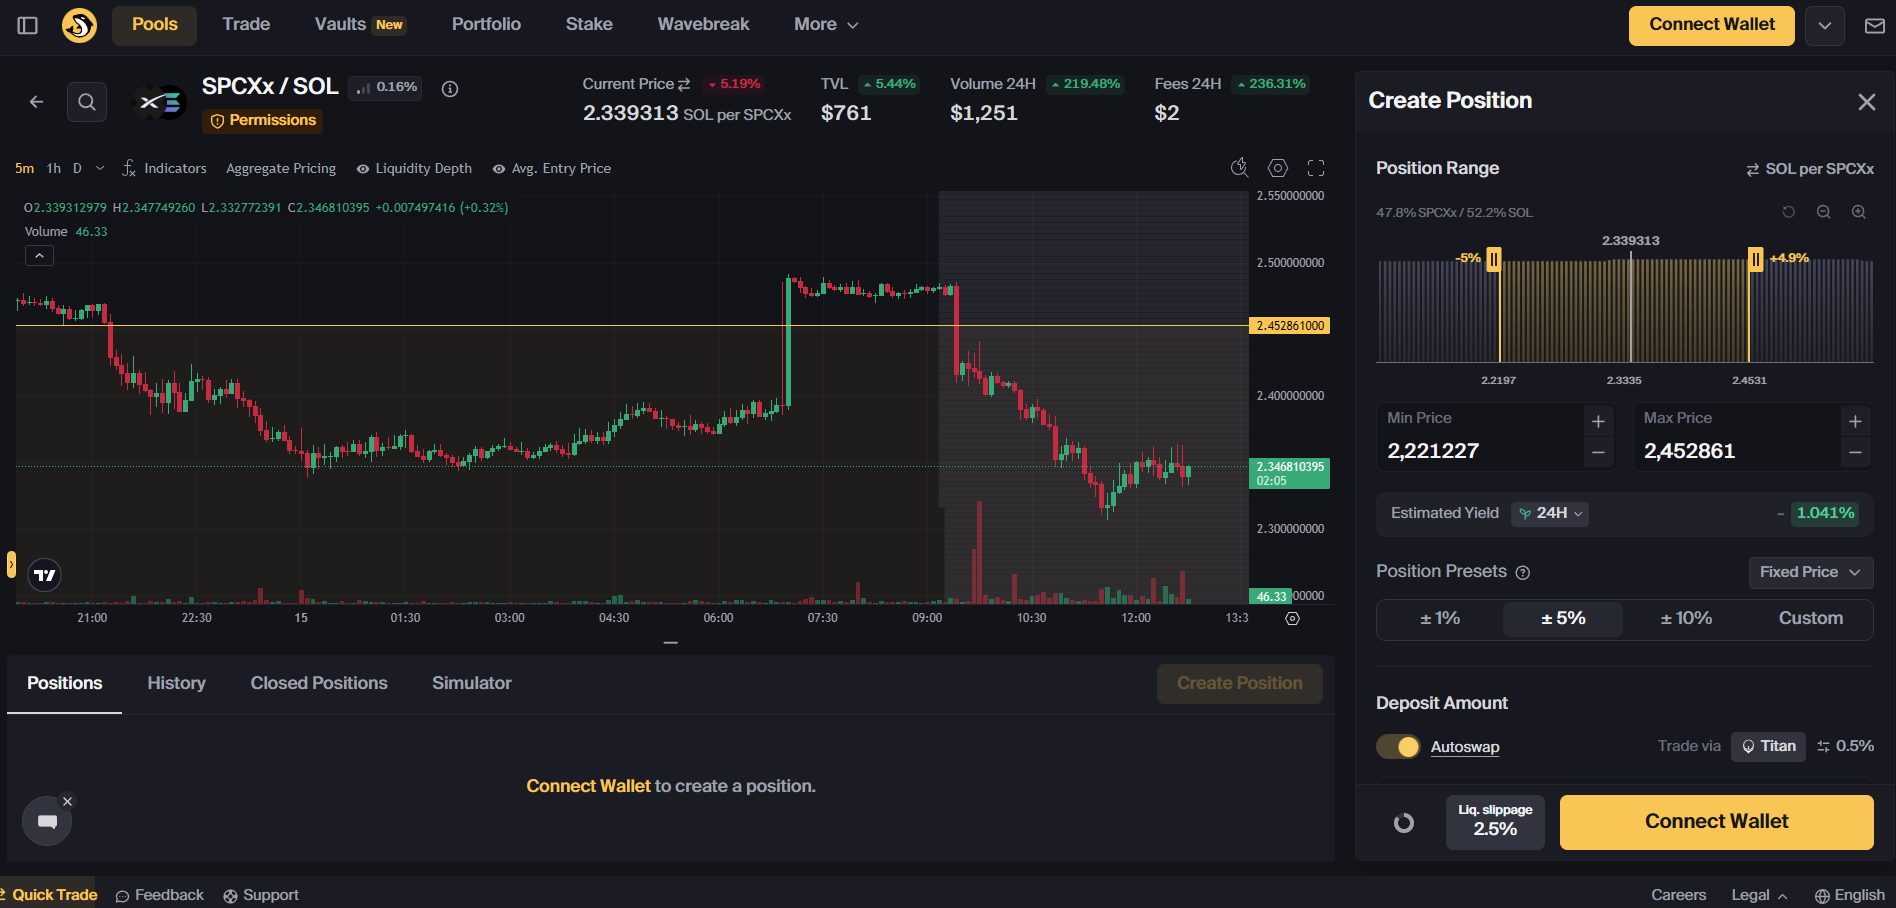Screen dimensions: 1896x908
Task: Open the Trade navigation tab
Action: coord(246,25)
